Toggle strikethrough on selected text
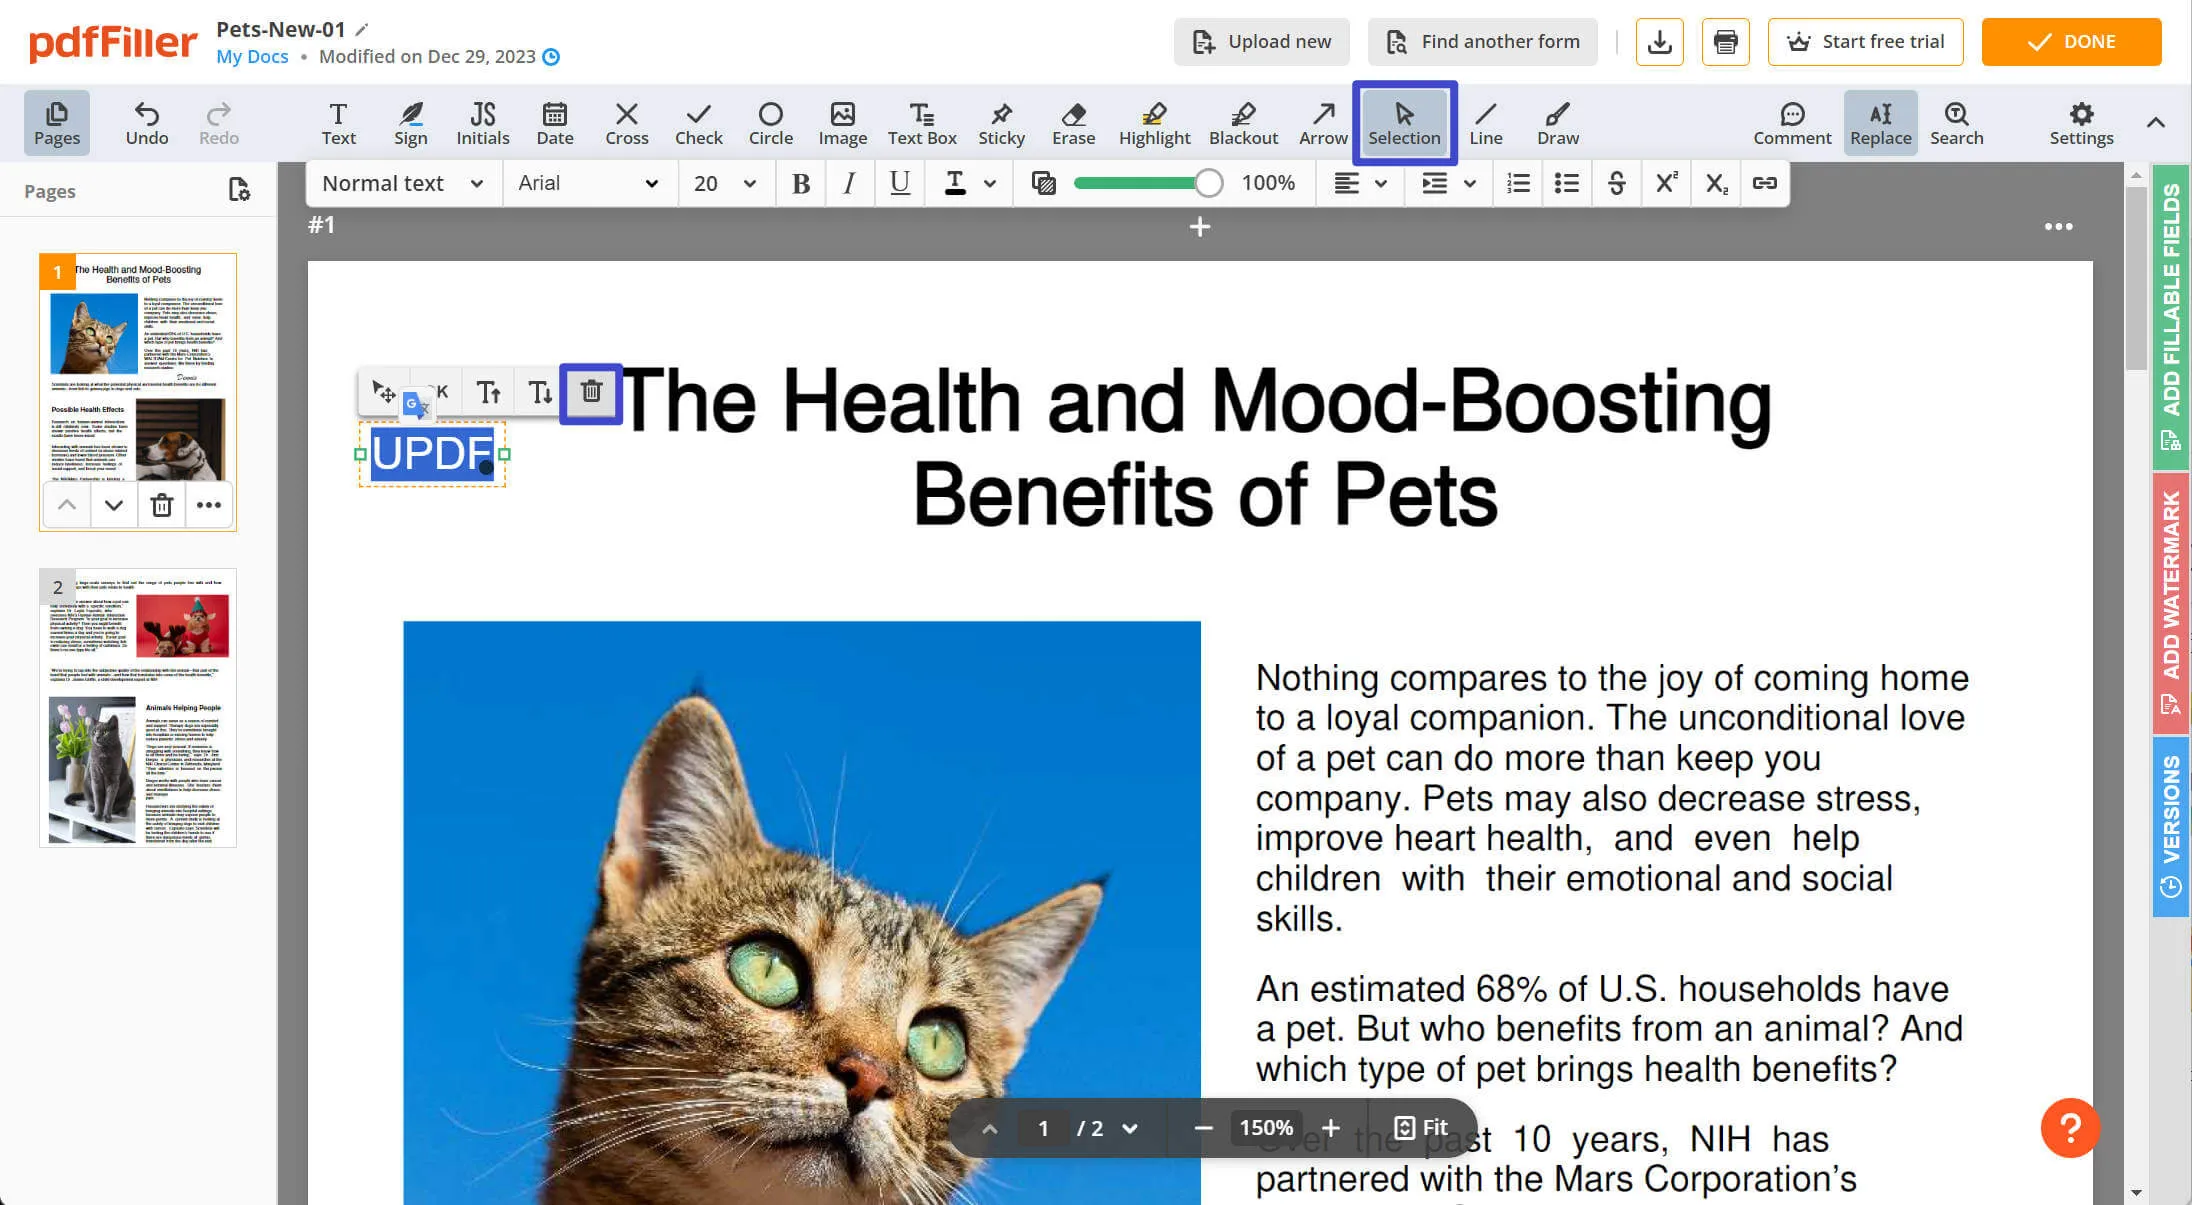The width and height of the screenshot is (2192, 1205). 1617,181
